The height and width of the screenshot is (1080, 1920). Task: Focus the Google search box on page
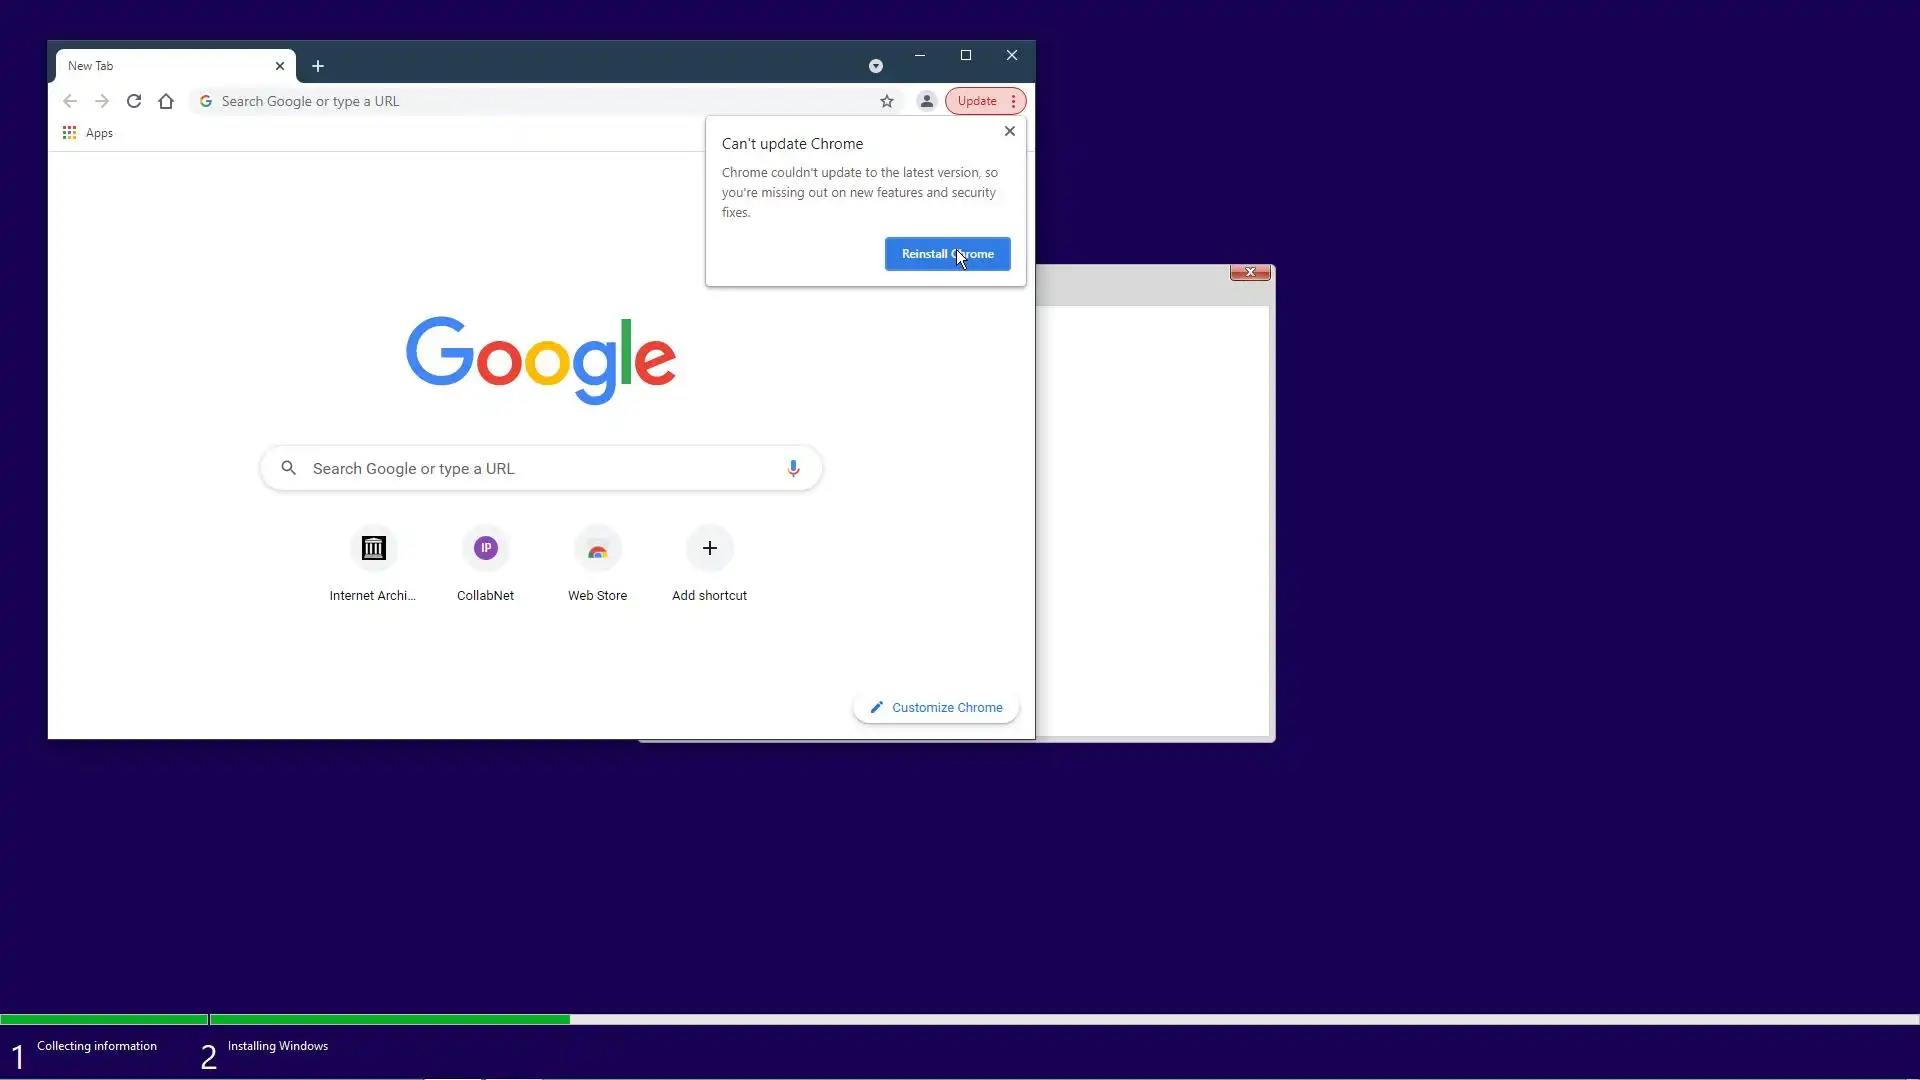[x=540, y=468]
